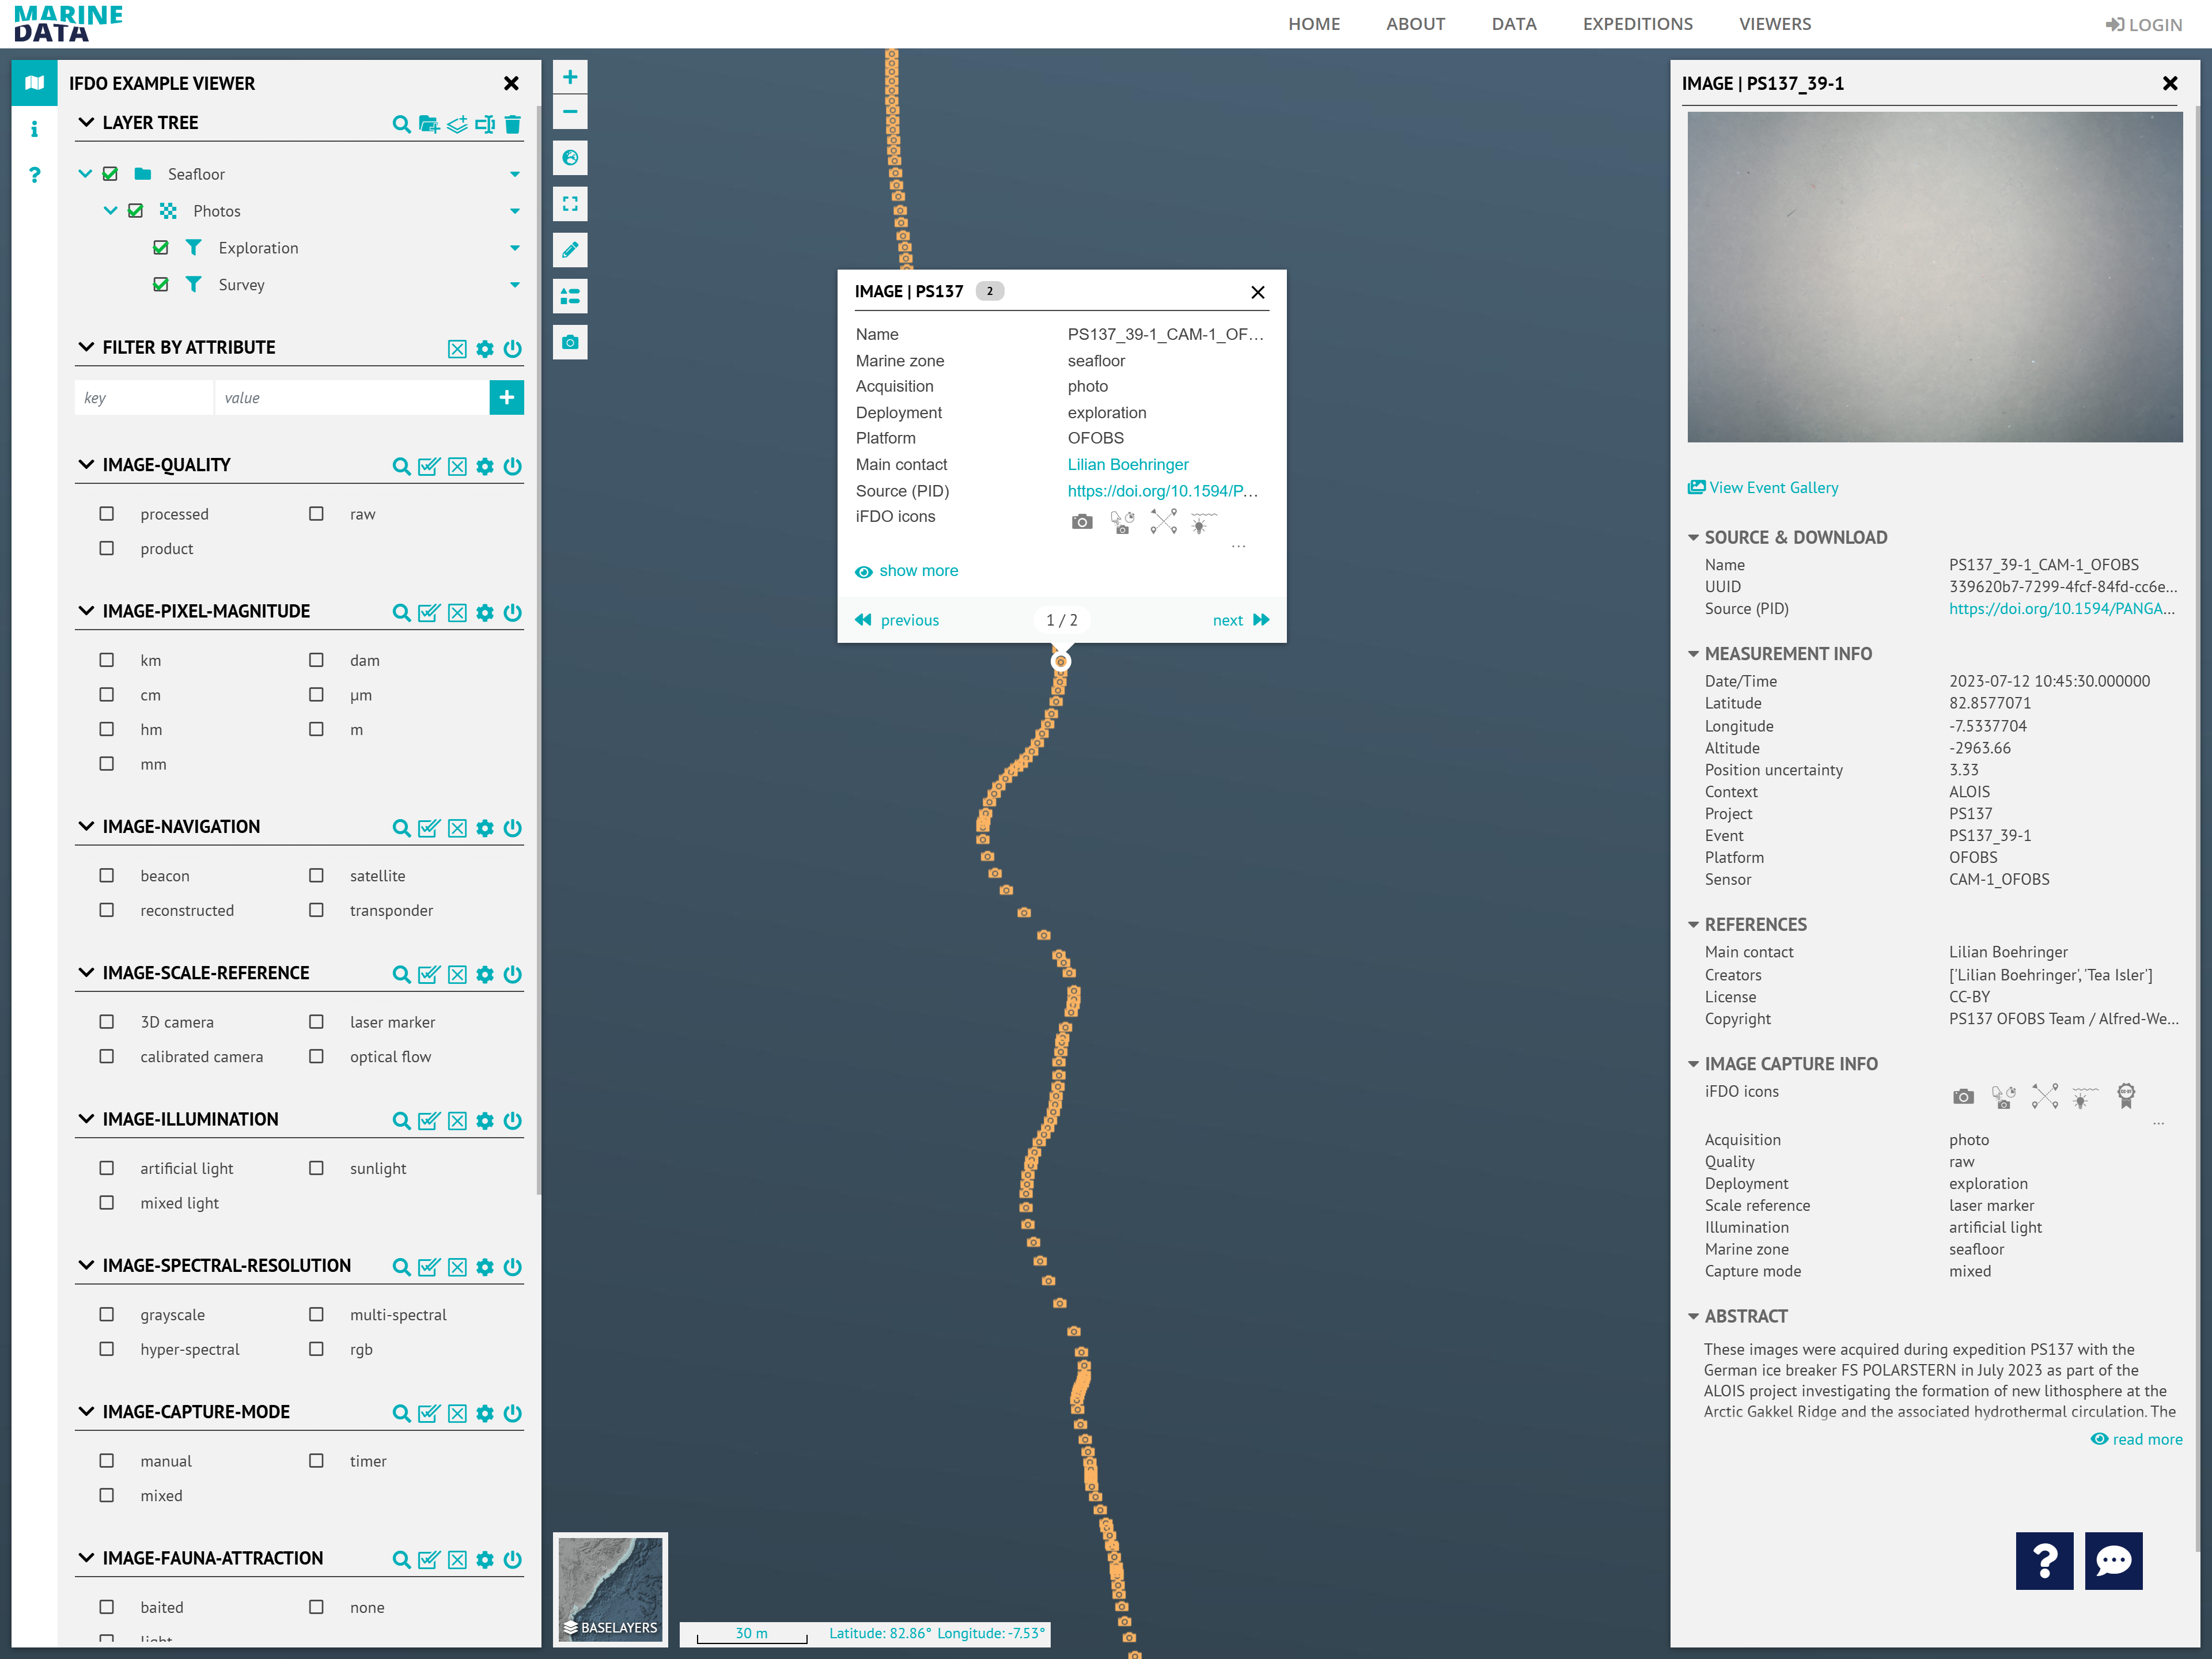Image resolution: width=2212 pixels, height=1659 pixels.
Task: Open map viewer tab in sidebar
Action: click(34, 83)
